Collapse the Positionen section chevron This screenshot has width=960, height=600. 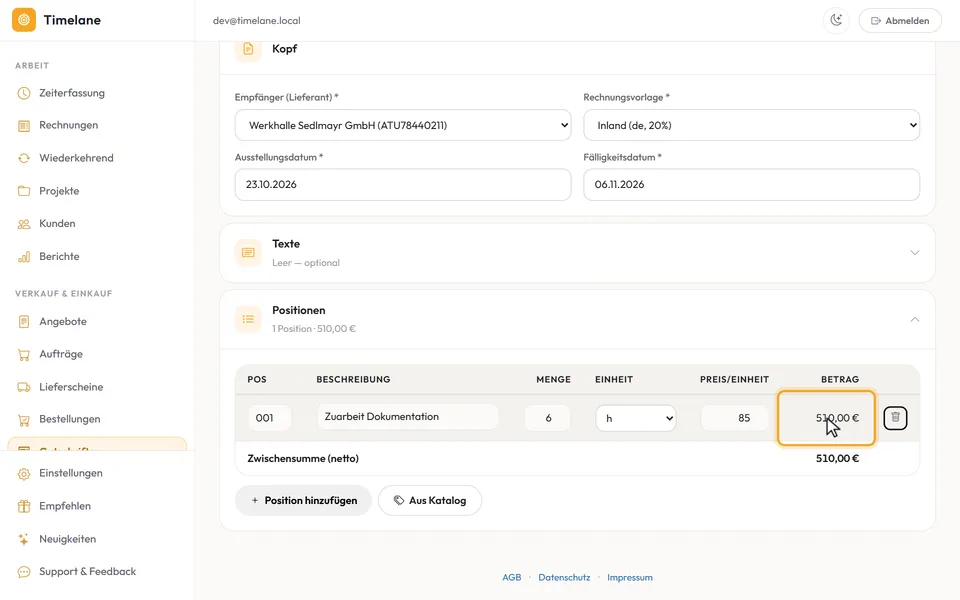click(915, 319)
